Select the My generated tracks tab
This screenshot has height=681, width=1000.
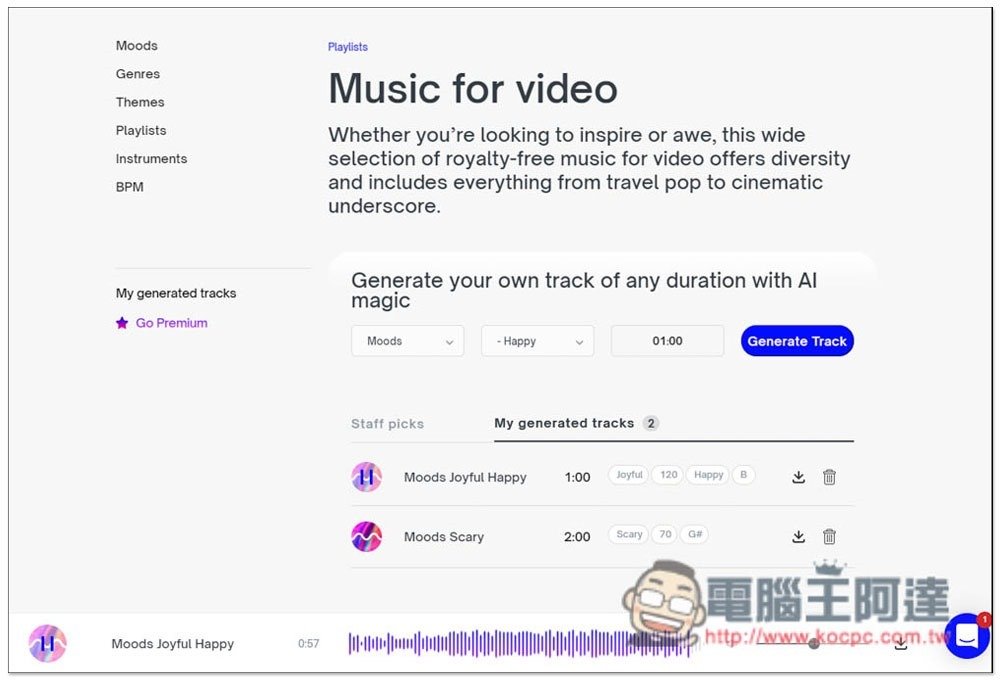point(564,423)
